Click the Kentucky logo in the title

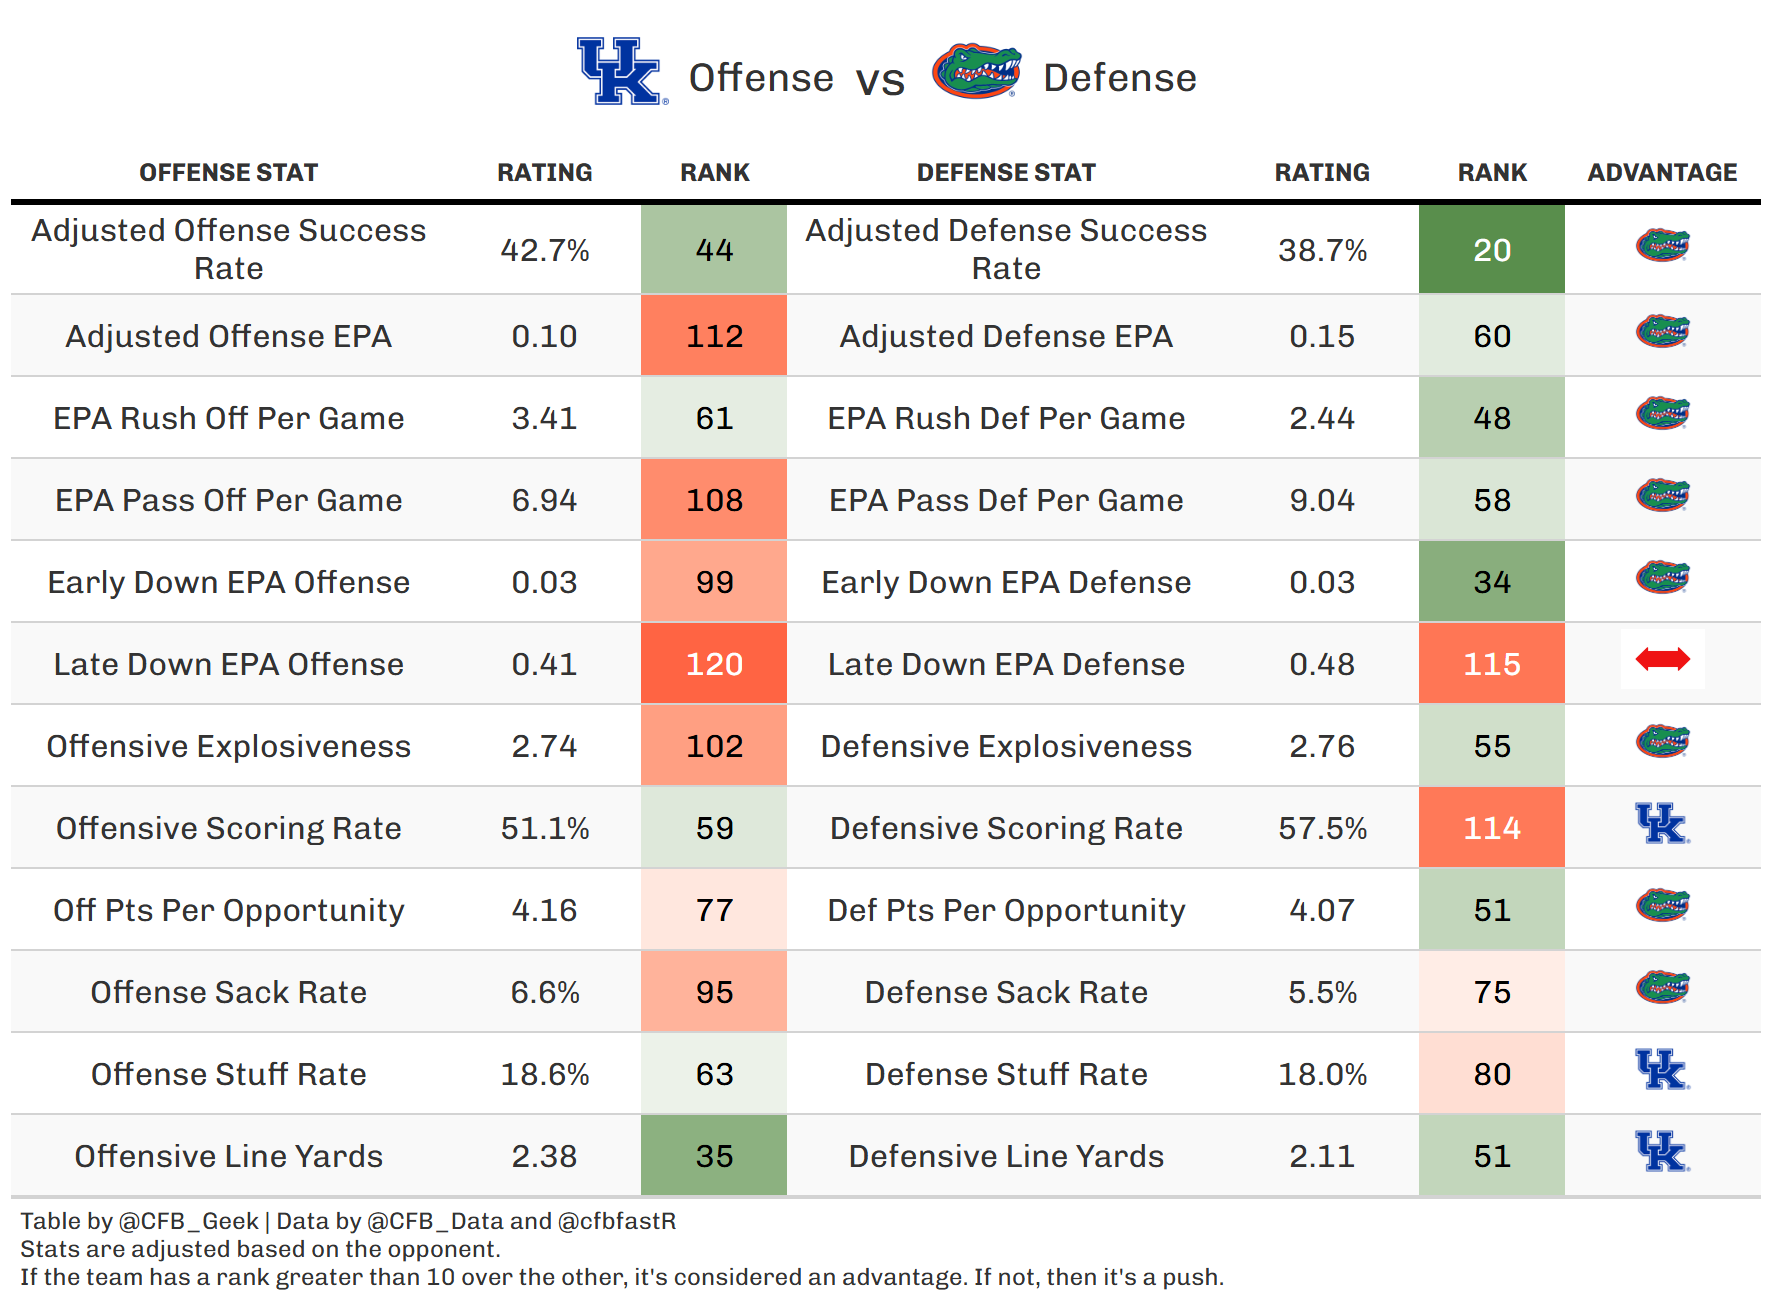pos(621,72)
